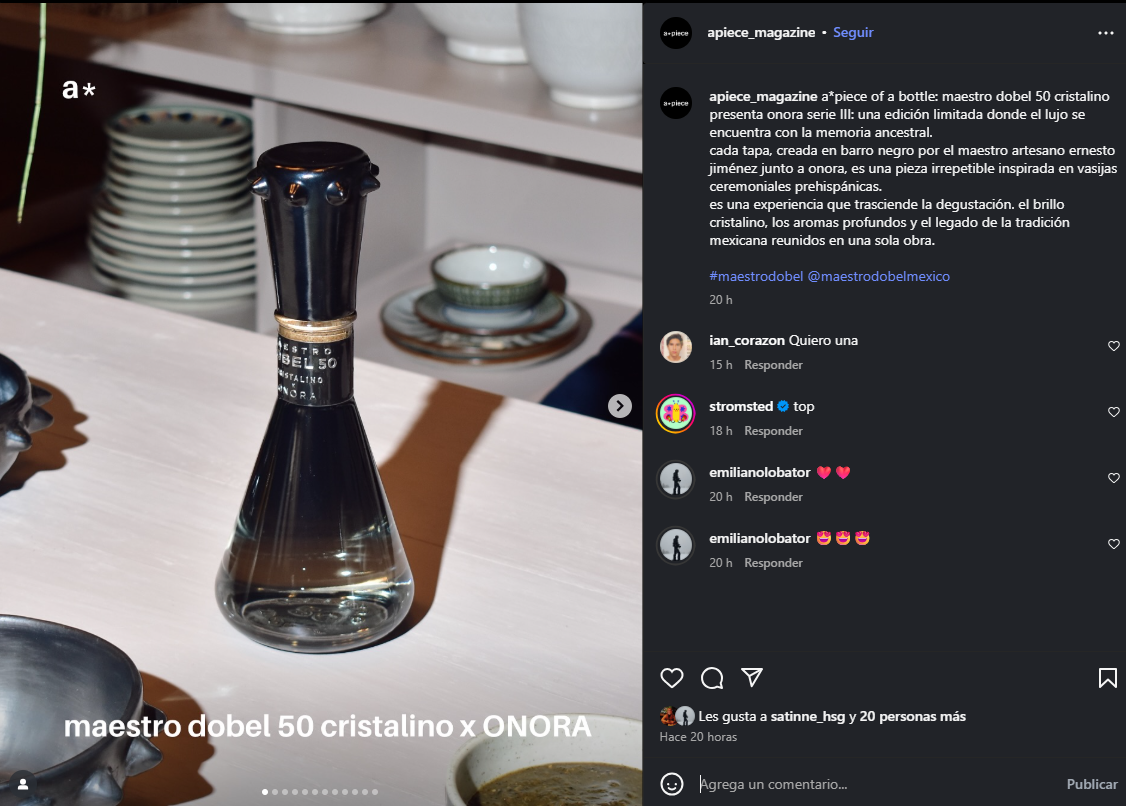Like emilianolobator's heart emoji comment
Screen dimensions: 1126x806
[1113, 478]
